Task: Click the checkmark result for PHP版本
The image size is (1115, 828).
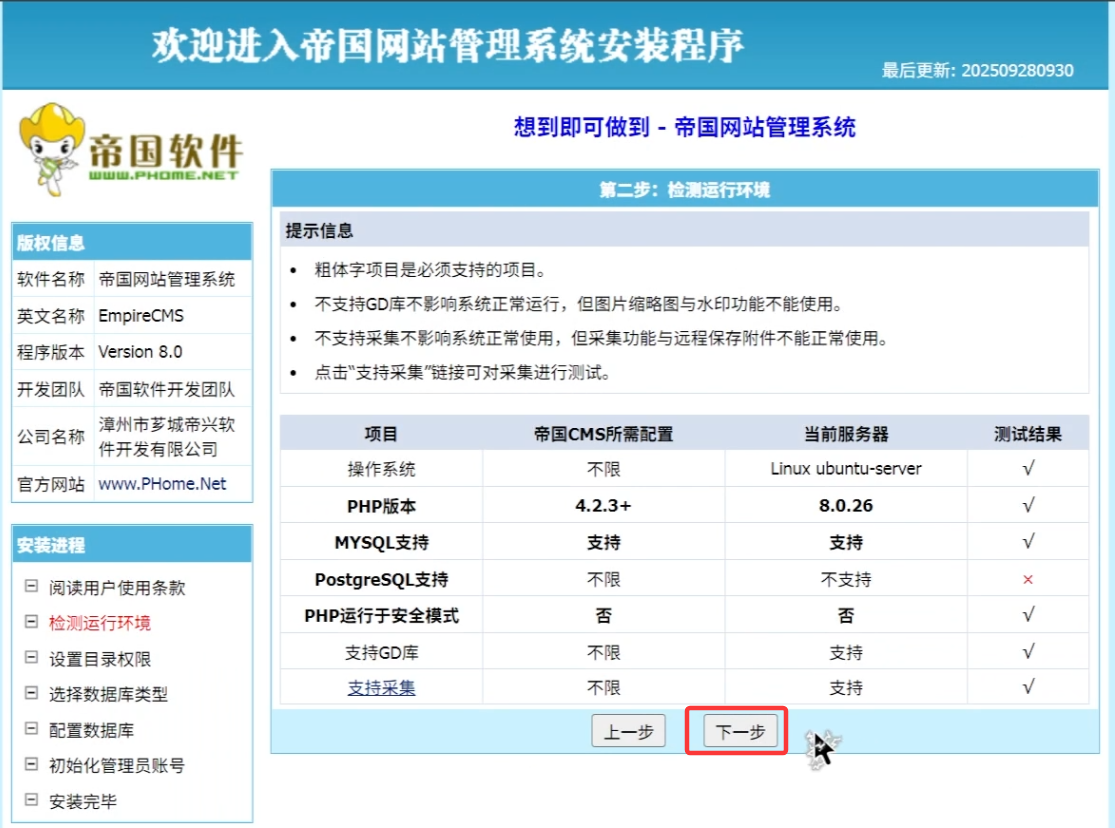Action: [1028, 506]
